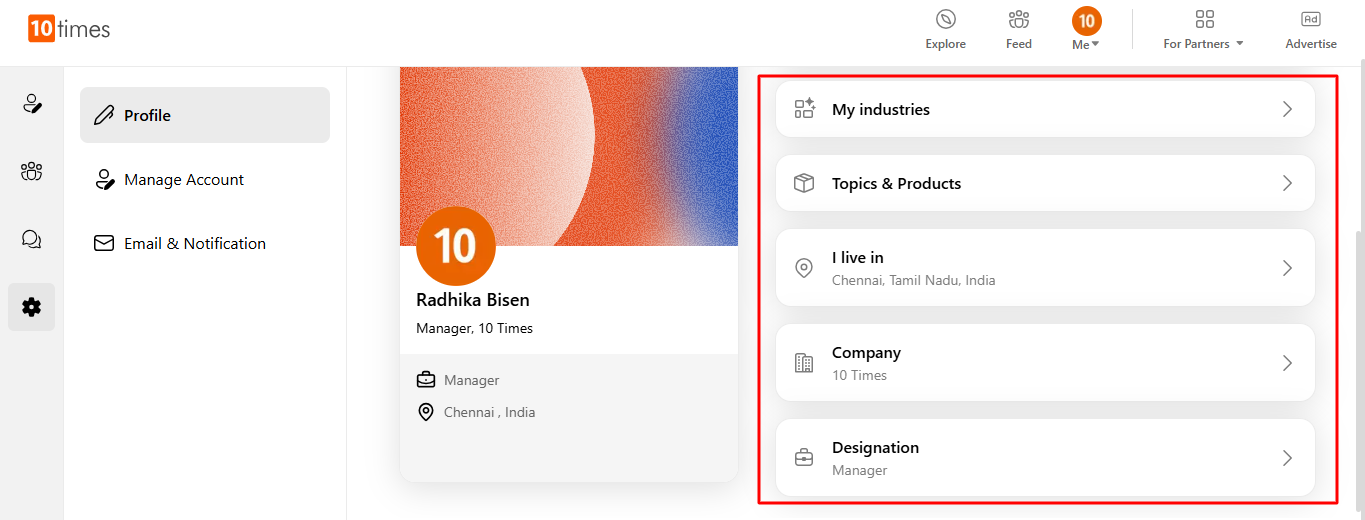
Task: Click the My industries grid icon
Action: [x=804, y=109]
